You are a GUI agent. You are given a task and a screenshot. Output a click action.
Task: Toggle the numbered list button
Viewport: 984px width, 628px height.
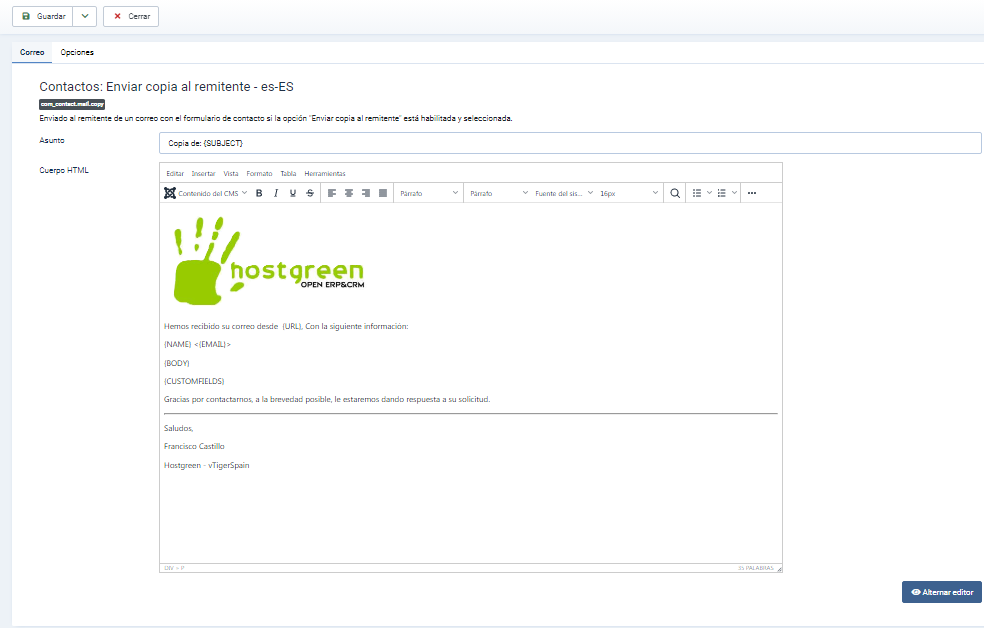[722, 193]
